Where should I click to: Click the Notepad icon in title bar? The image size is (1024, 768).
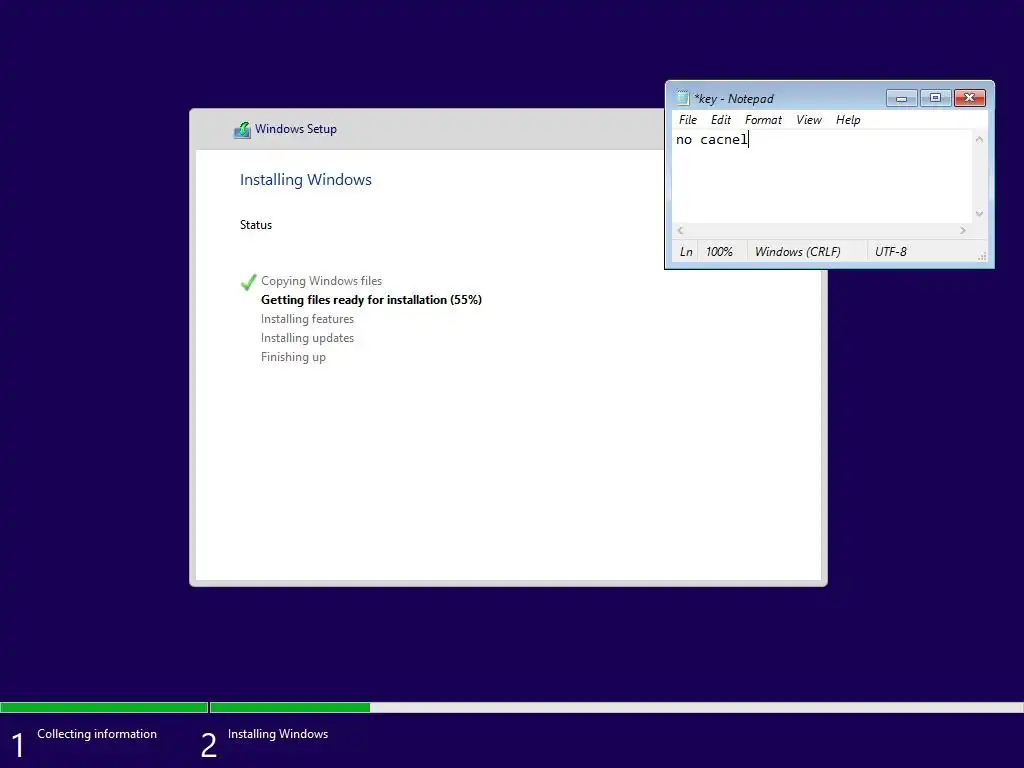(682, 98)
